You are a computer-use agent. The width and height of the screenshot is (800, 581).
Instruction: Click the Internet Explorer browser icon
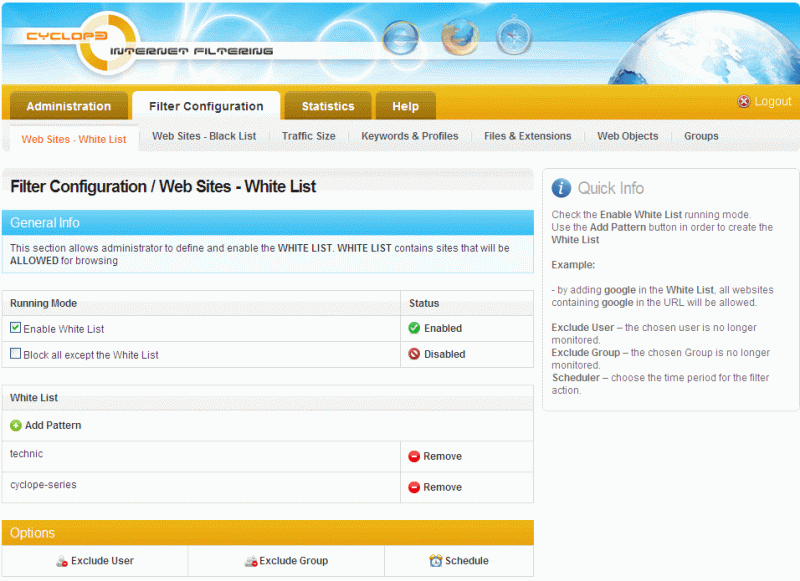400,37
